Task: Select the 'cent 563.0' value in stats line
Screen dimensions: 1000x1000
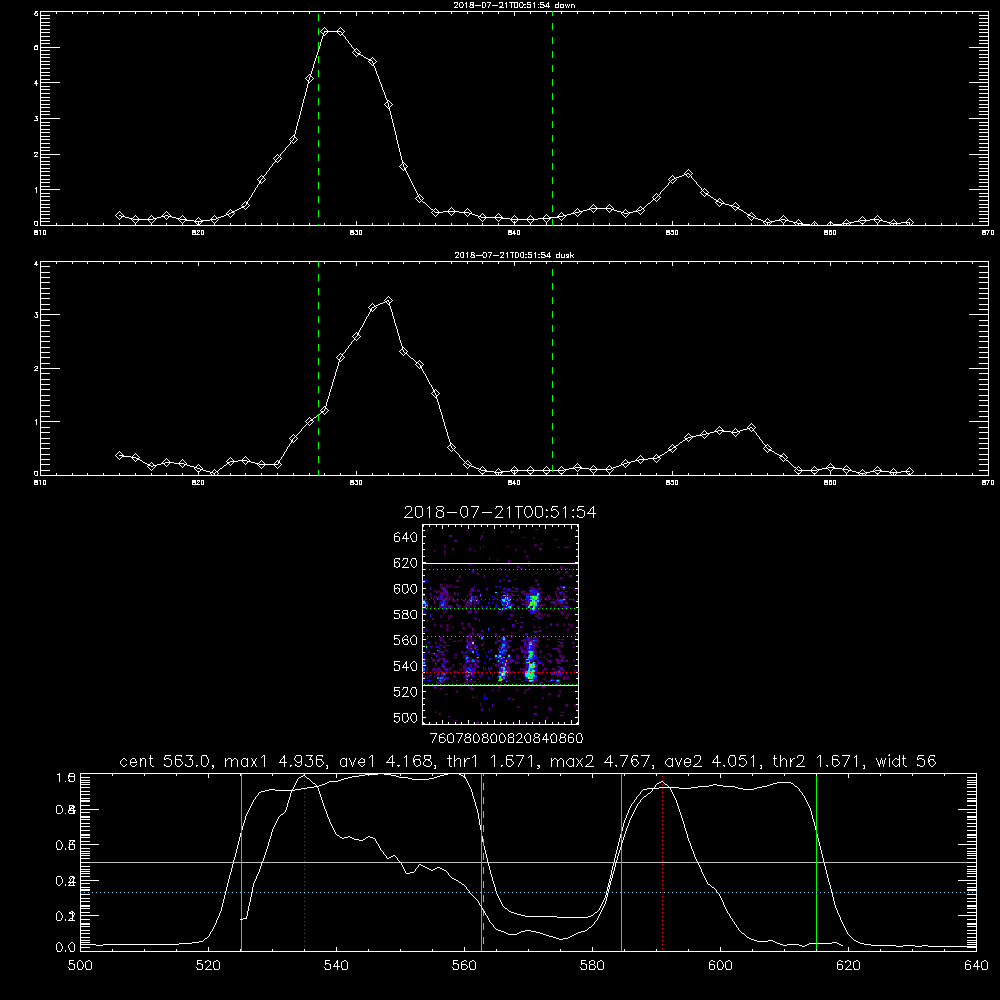Action: click(165, 761)
